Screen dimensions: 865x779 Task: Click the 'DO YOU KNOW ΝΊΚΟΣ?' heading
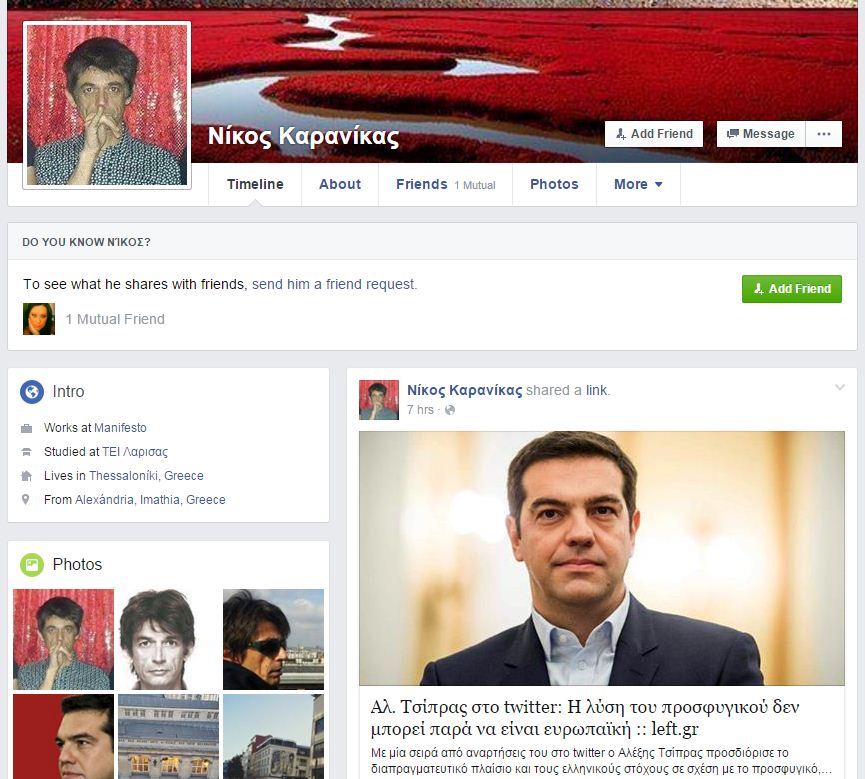click(x=86, y=242)
